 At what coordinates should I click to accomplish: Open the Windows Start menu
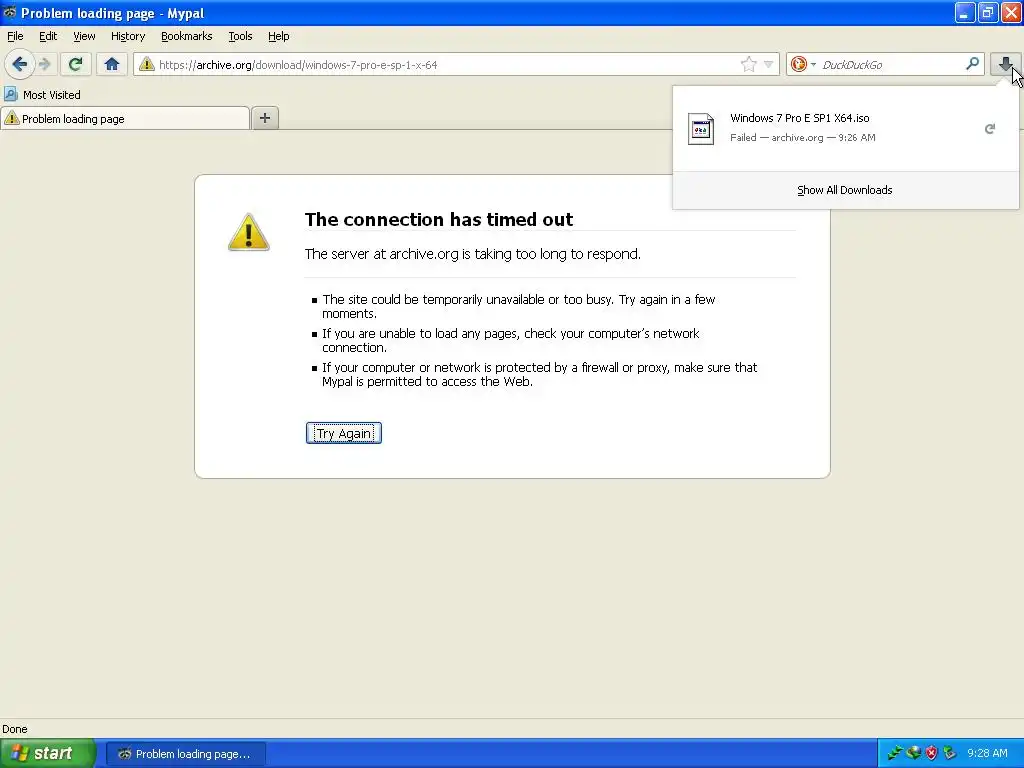(48, 753)
